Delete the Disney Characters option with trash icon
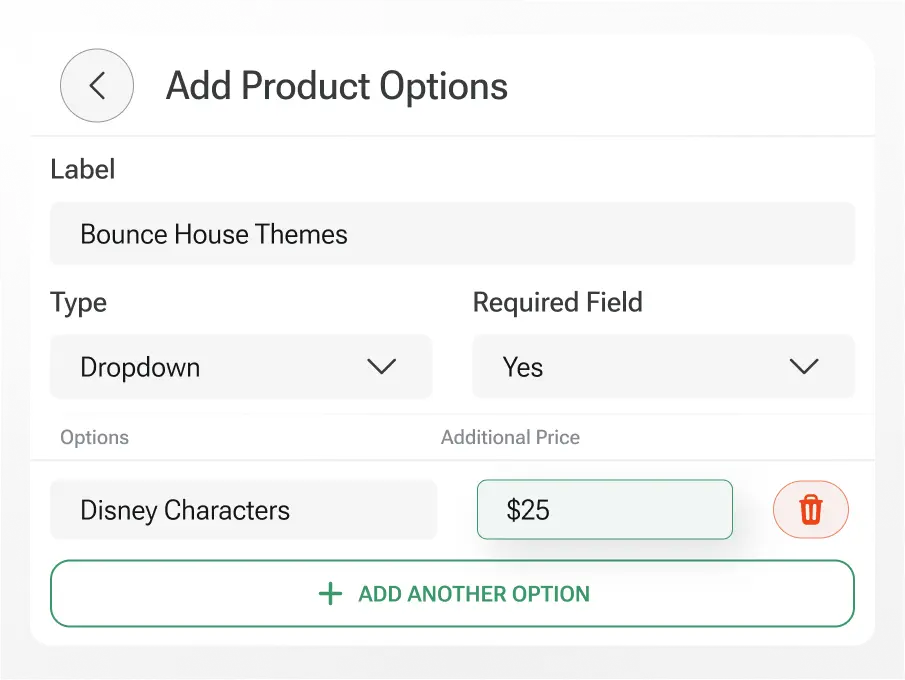 [810, 510]
